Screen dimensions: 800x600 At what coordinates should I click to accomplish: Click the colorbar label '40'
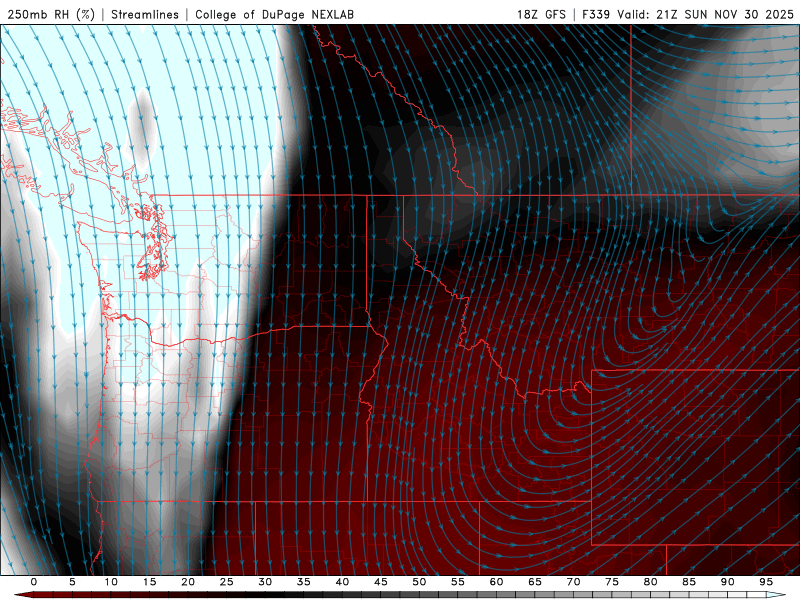click(x=342, y=582)
